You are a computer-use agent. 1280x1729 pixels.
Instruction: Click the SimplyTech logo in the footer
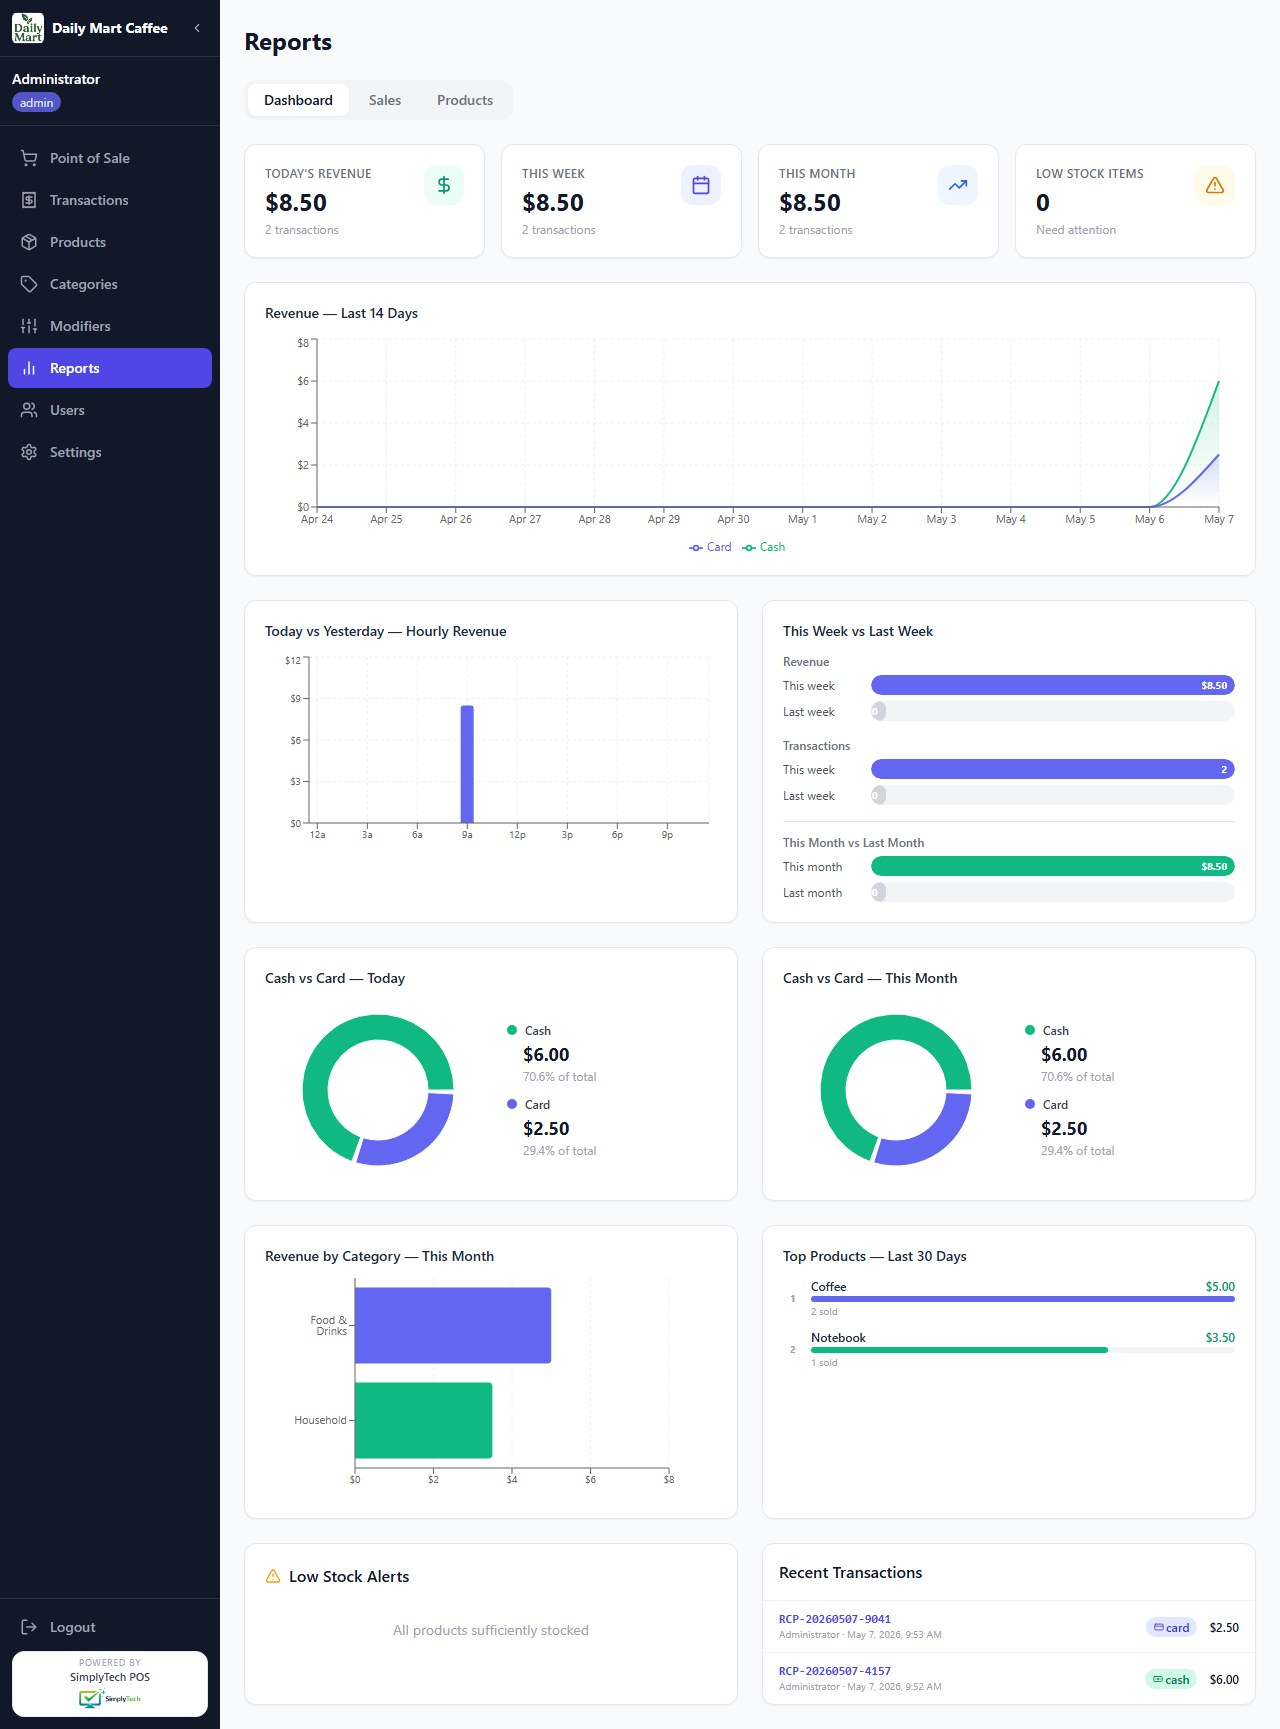[x=110, y=1698]
